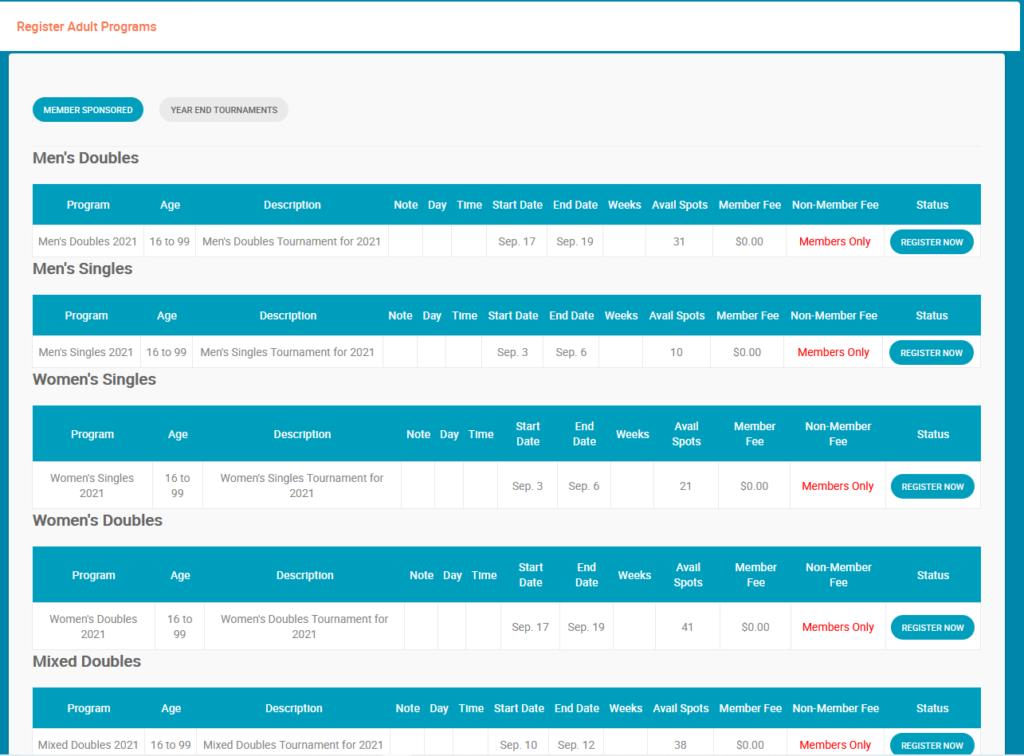Viewport: 1024px width, 756px height.
Task: Select the Women's Doubles section heading
Action: 97,520
